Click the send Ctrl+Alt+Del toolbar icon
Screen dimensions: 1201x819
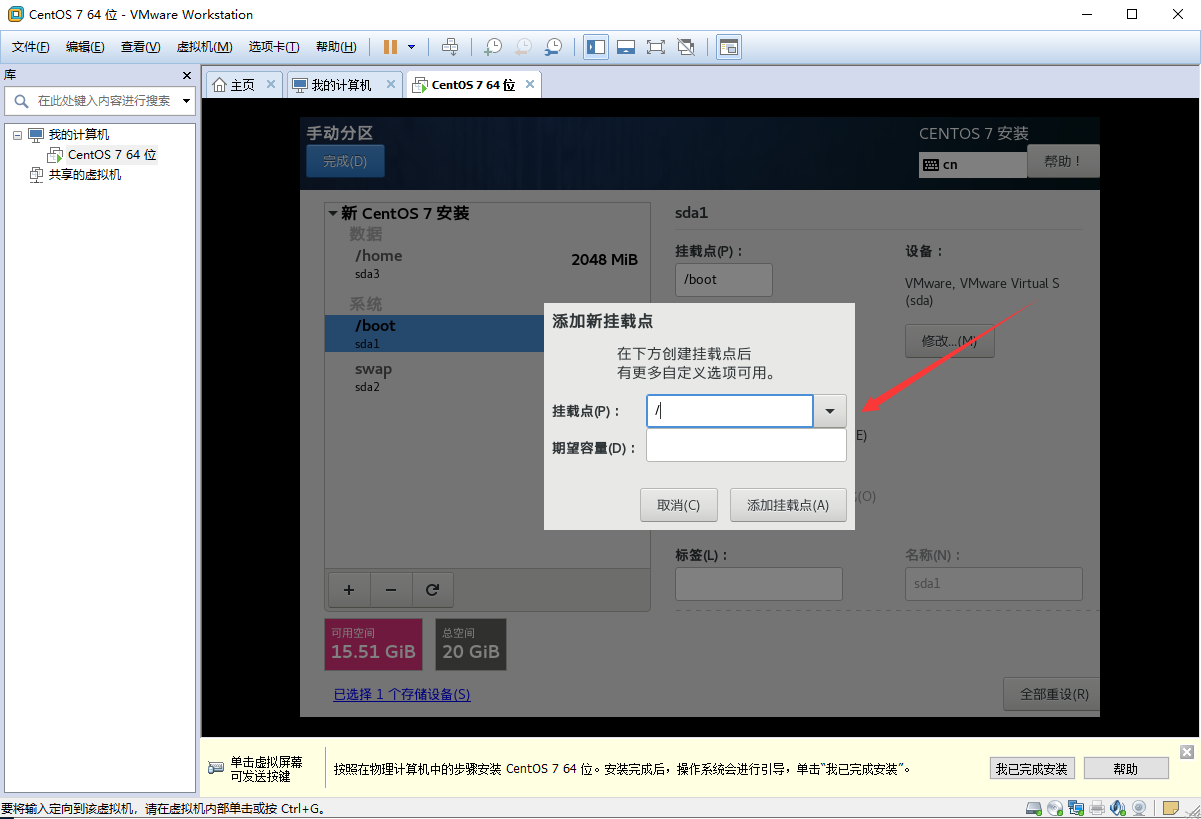(450, 47)
